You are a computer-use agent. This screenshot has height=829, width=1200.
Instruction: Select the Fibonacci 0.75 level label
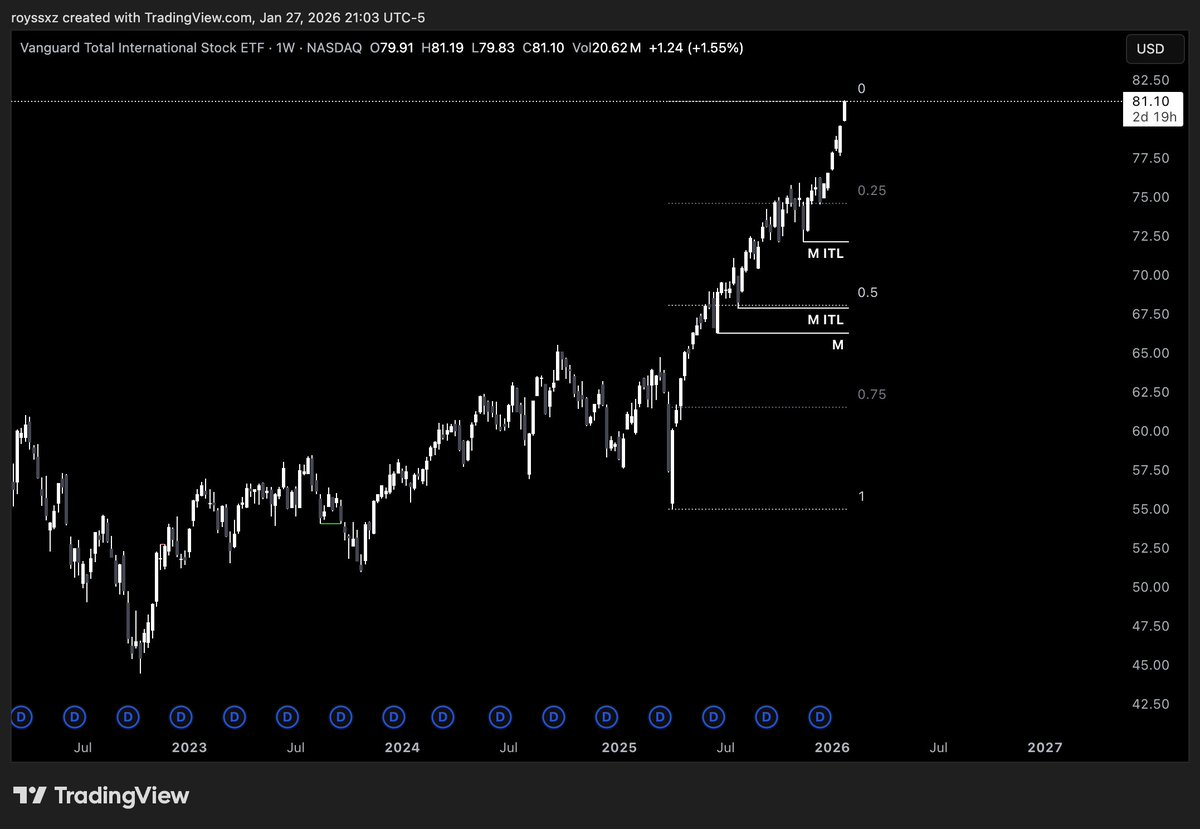click(x=872, y=394)
